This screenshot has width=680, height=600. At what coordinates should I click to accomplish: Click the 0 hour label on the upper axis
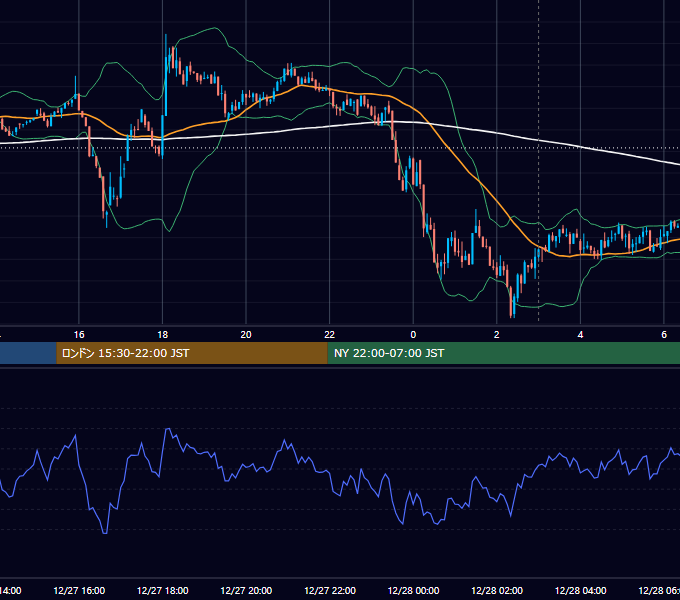pyautogui.click(x=413, y=334)
